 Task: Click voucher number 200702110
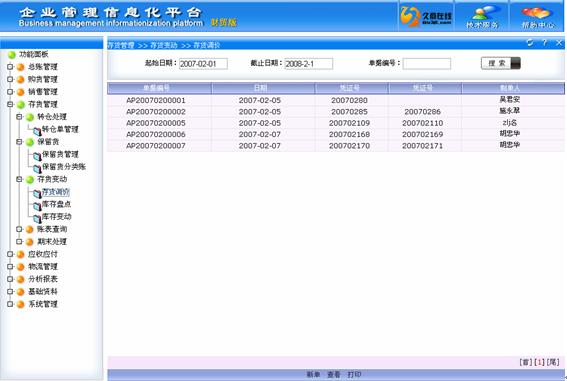pos(422,123)
